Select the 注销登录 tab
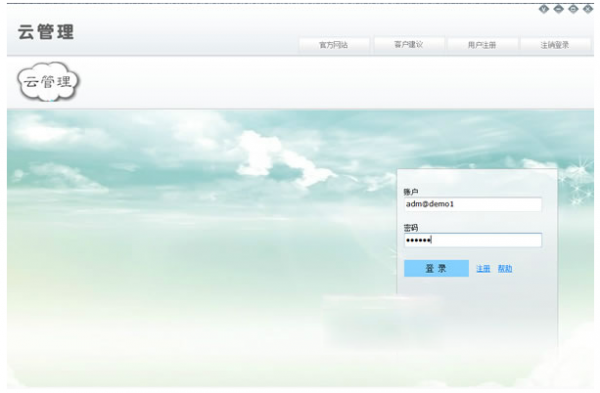 [x=555, y=45]
